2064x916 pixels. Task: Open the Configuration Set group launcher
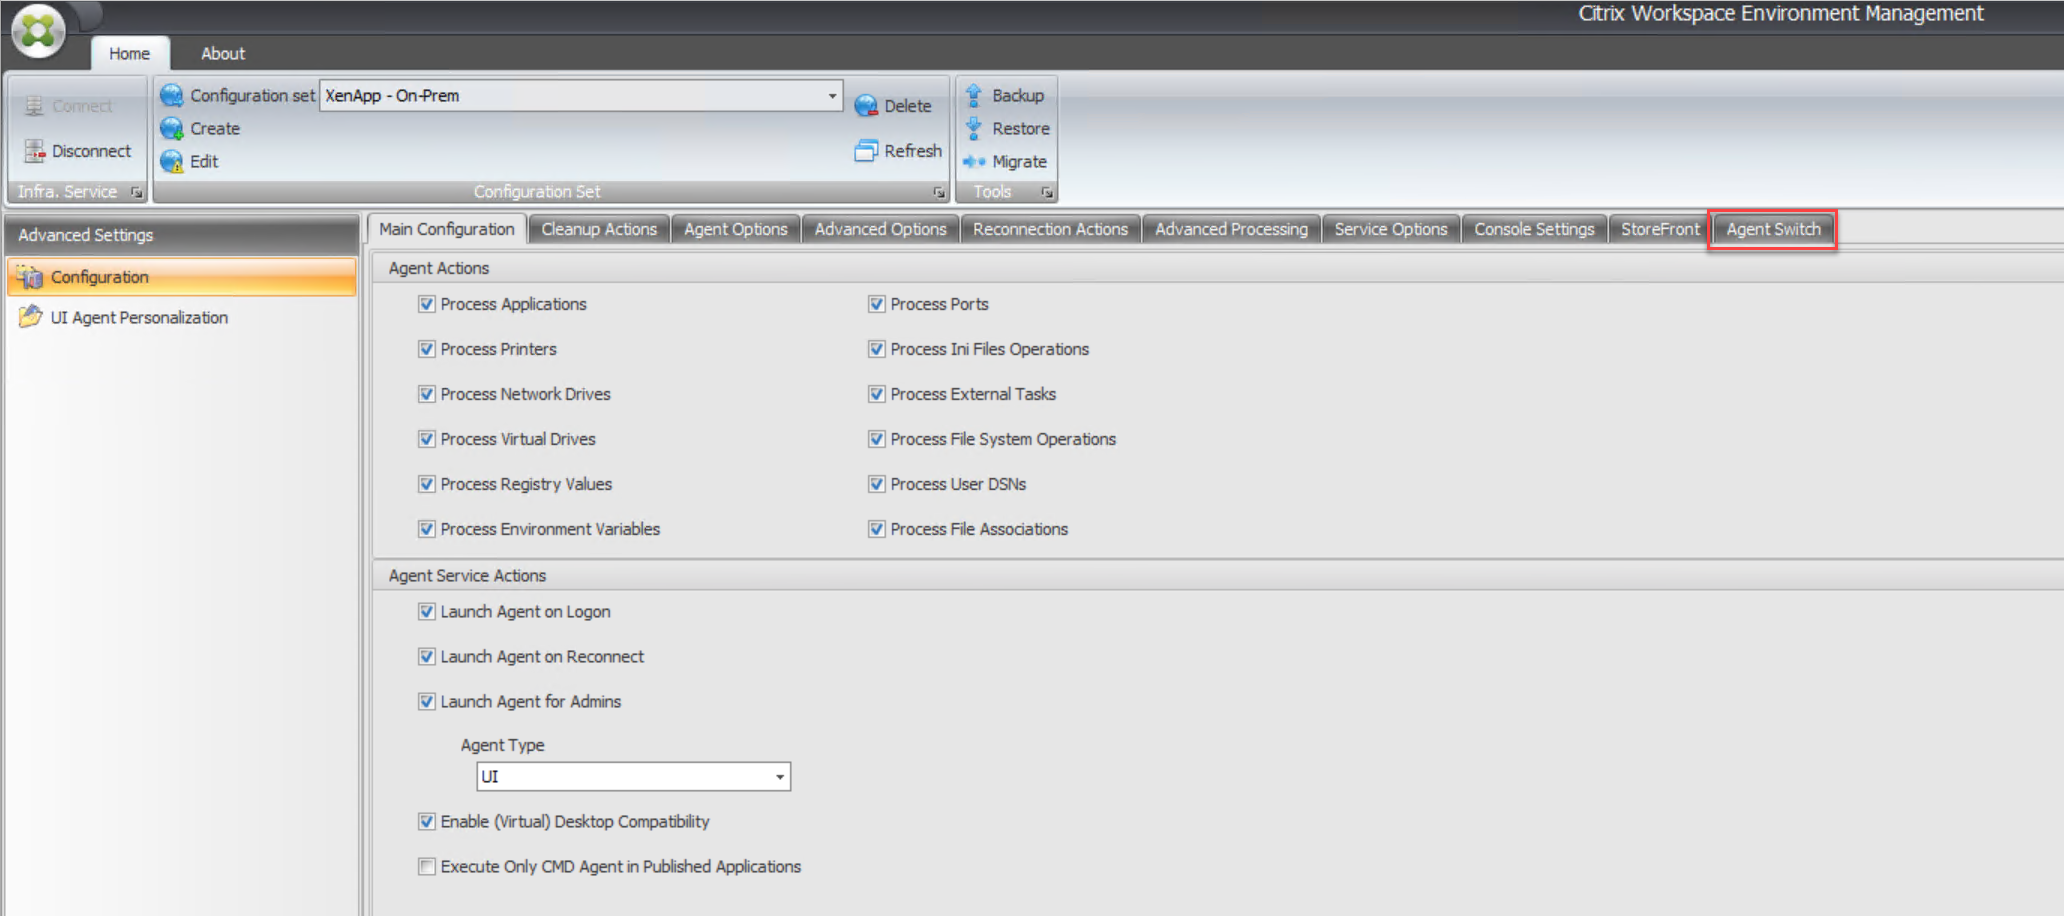[939, 192]
